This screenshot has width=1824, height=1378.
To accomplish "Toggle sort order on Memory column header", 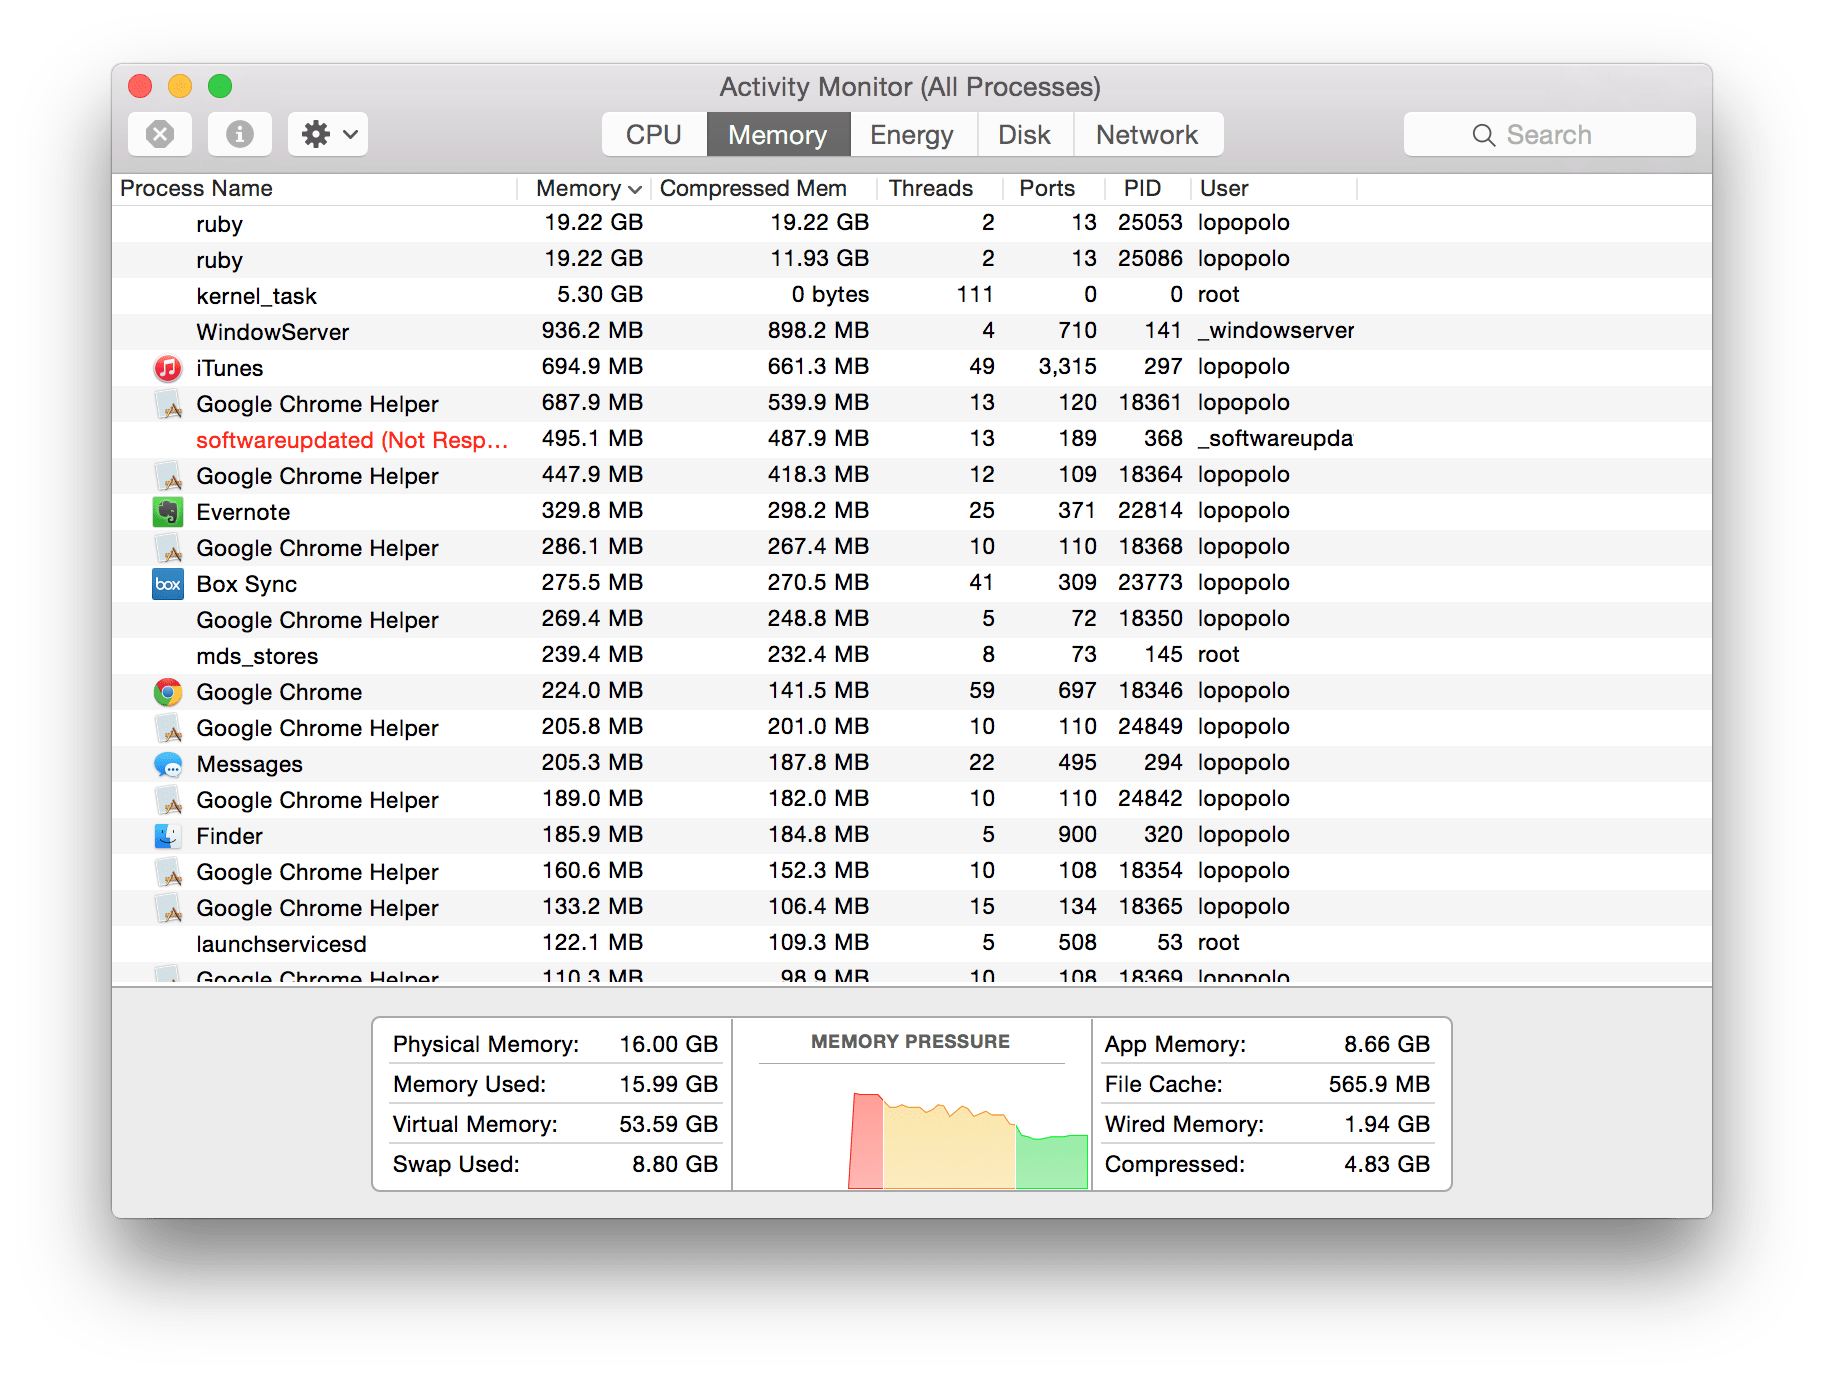I will (587, 189).
